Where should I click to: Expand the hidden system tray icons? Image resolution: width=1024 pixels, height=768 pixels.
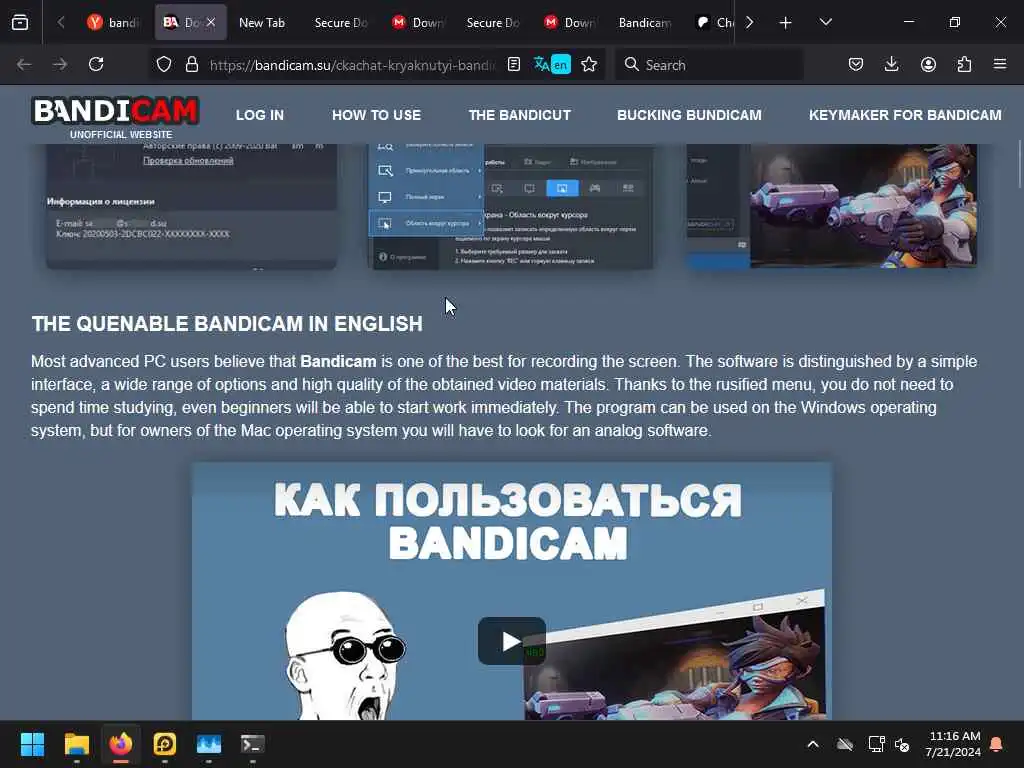coord(813,744)
